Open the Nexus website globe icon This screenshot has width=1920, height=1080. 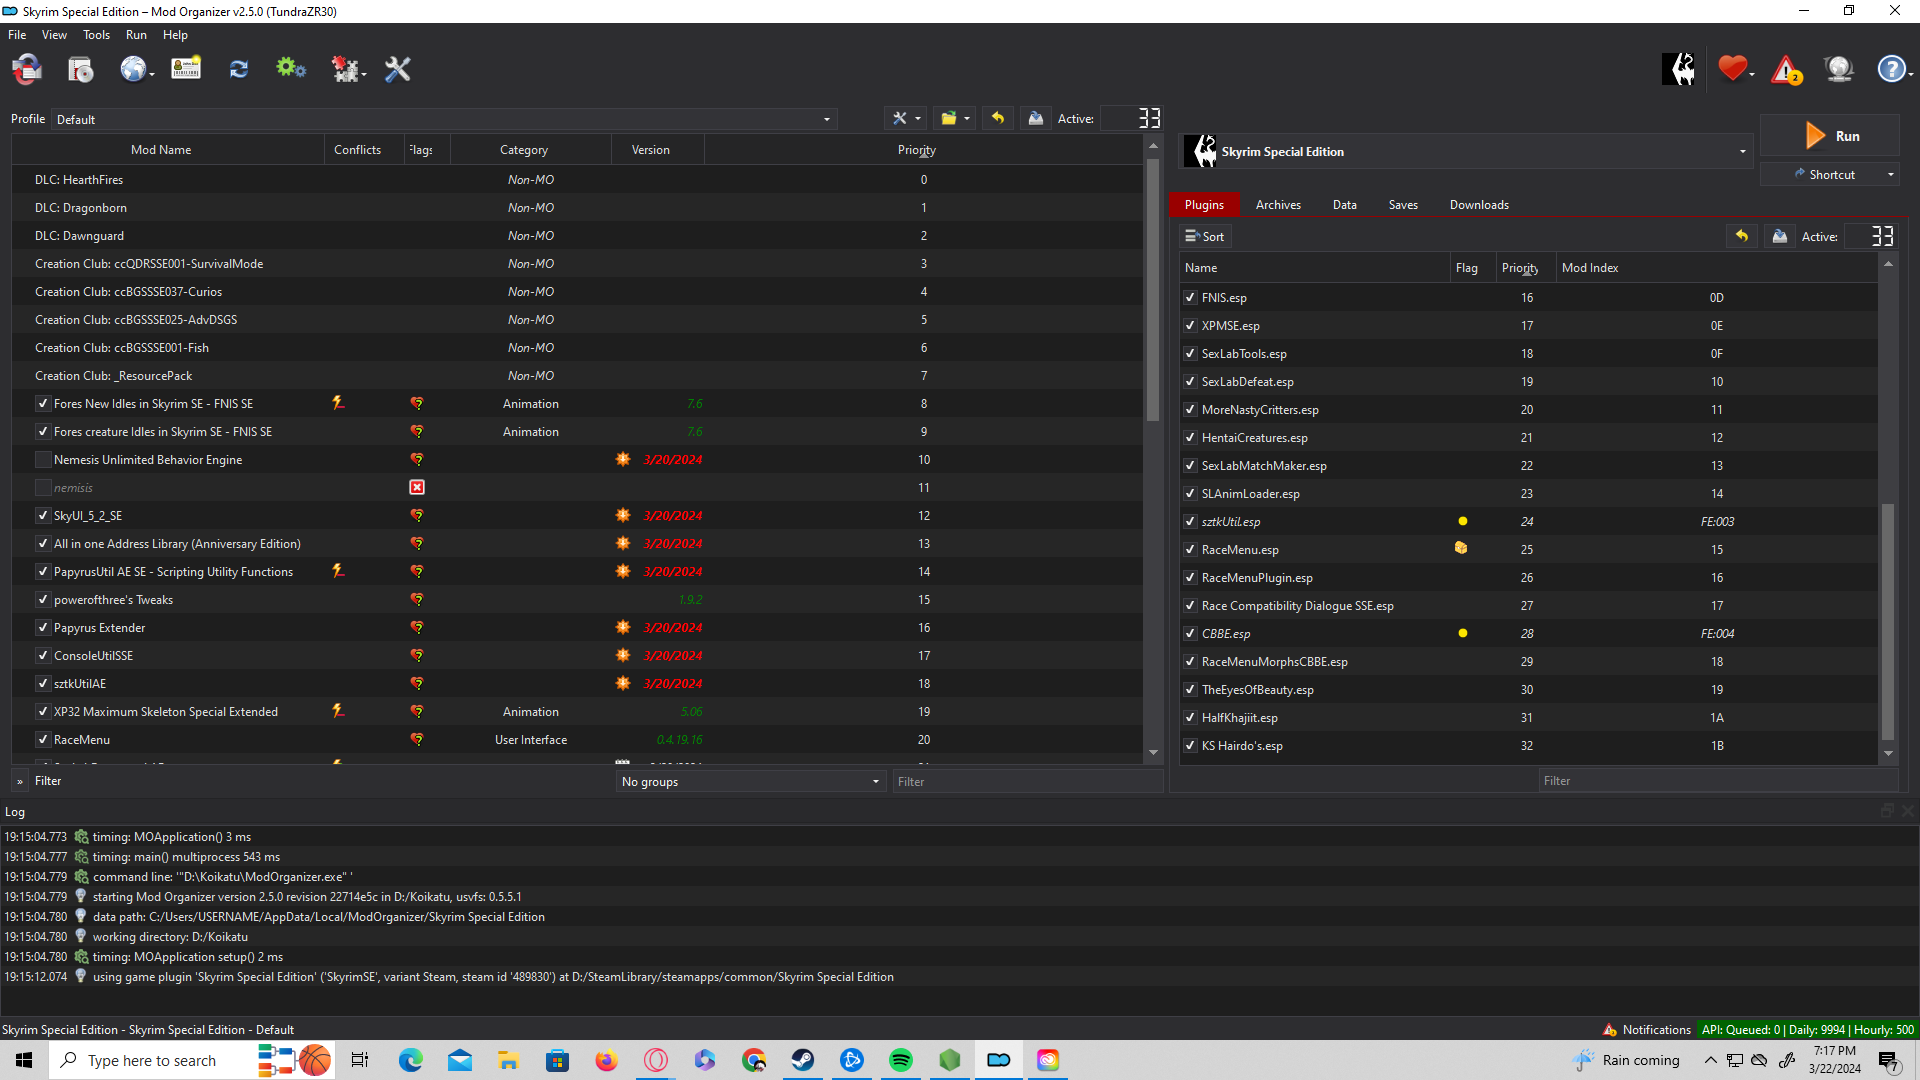133,69
